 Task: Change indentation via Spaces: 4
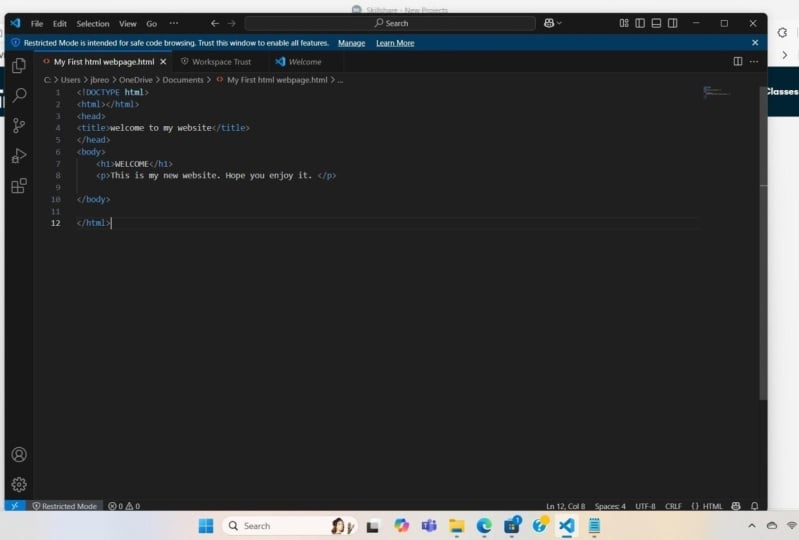coord(610,506)
